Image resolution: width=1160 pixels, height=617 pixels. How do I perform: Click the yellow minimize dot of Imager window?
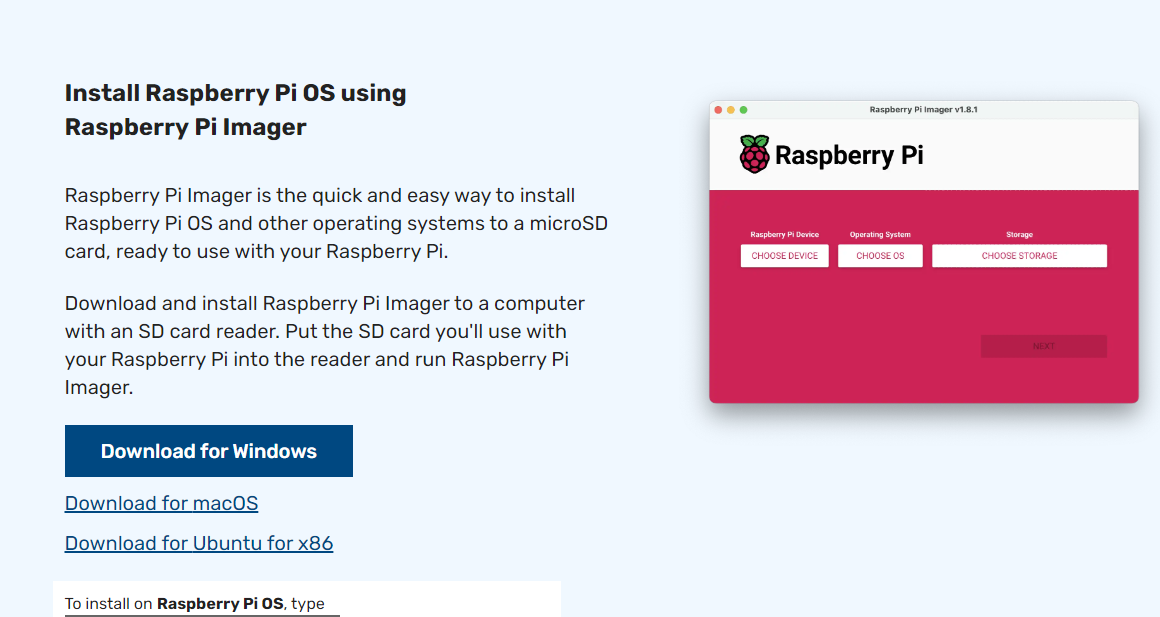point(731,109)
